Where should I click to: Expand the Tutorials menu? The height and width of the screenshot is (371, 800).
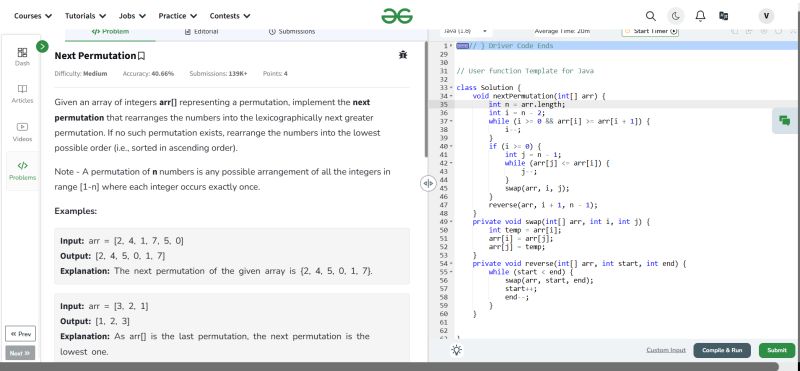(x=86, y=16)
